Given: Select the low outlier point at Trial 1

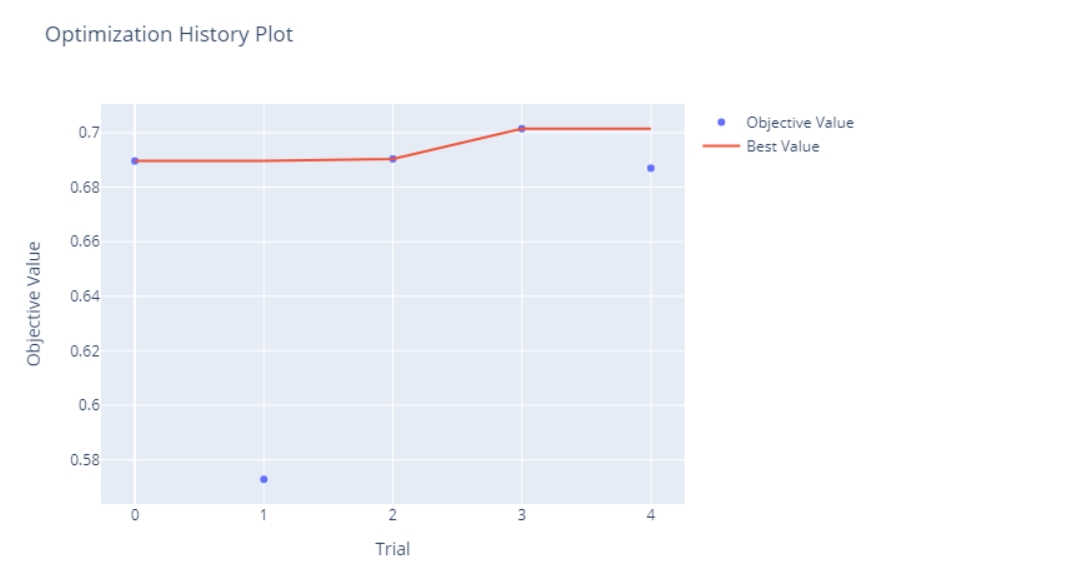Looking at the screenshot, I should (x=264, y=479).
